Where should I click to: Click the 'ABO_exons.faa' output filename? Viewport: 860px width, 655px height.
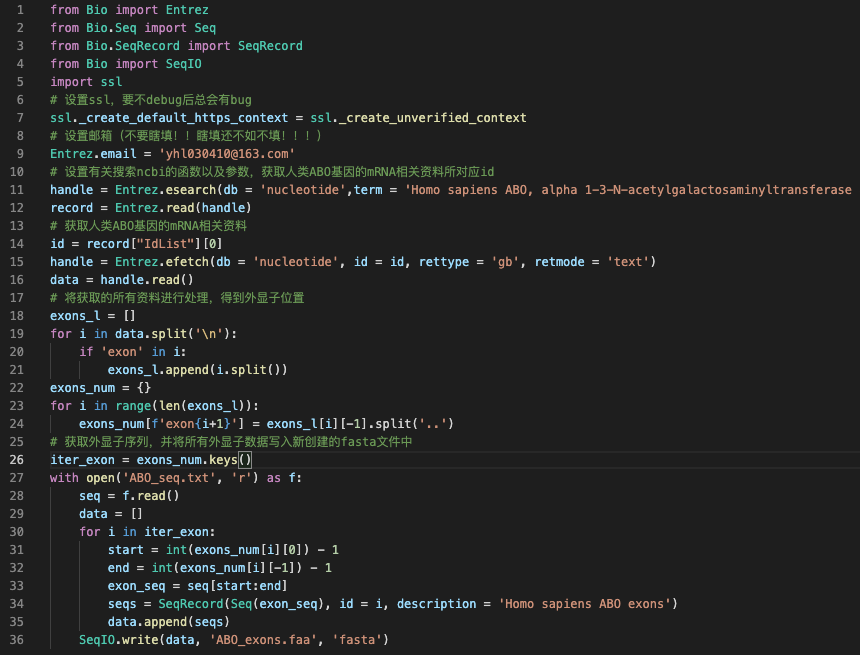(263, 640)
